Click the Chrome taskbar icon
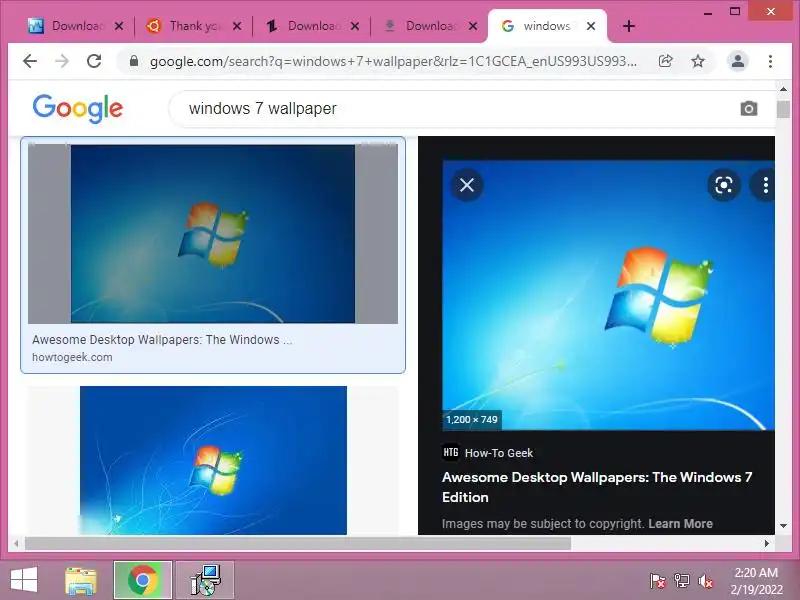This screenshot has width=800, height=600. (143, 580)
